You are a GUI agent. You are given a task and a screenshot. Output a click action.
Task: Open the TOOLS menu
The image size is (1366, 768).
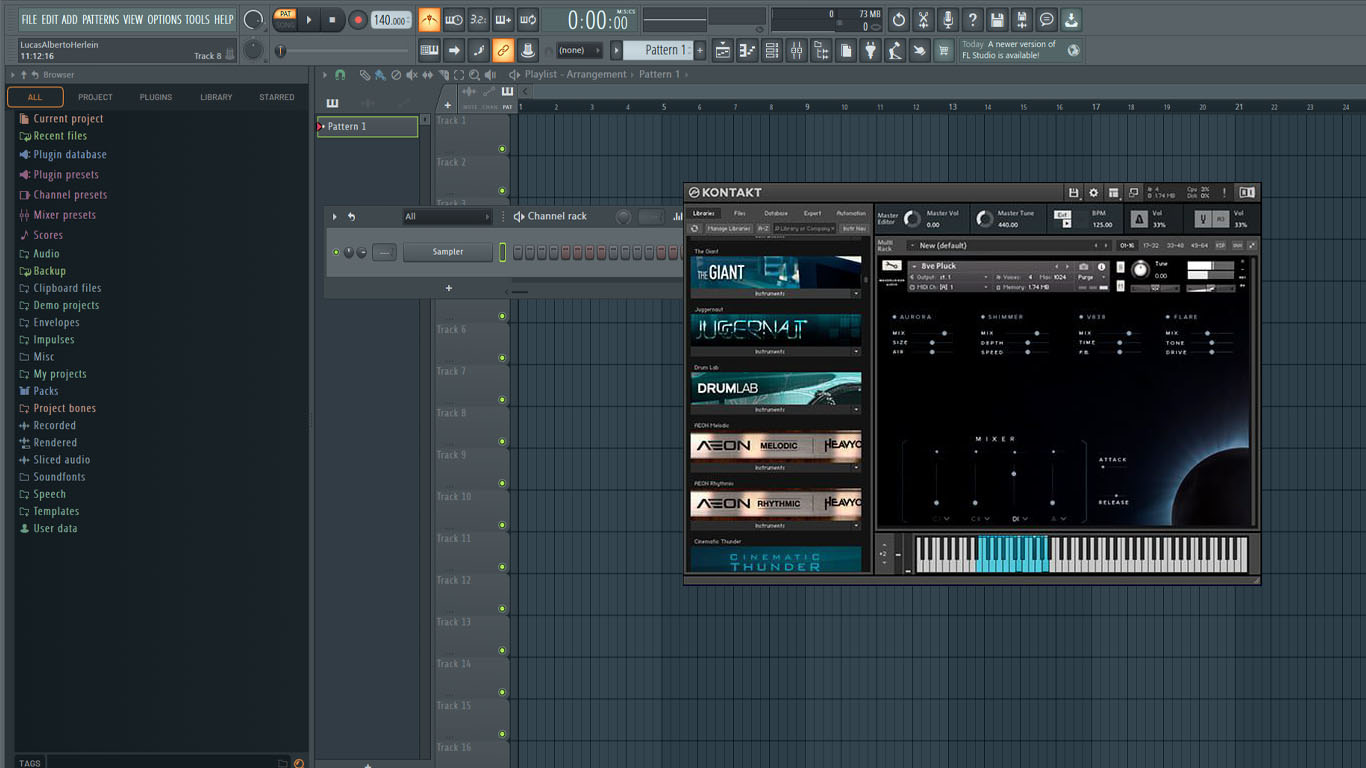pyautogui.click(x=197, y=19)
